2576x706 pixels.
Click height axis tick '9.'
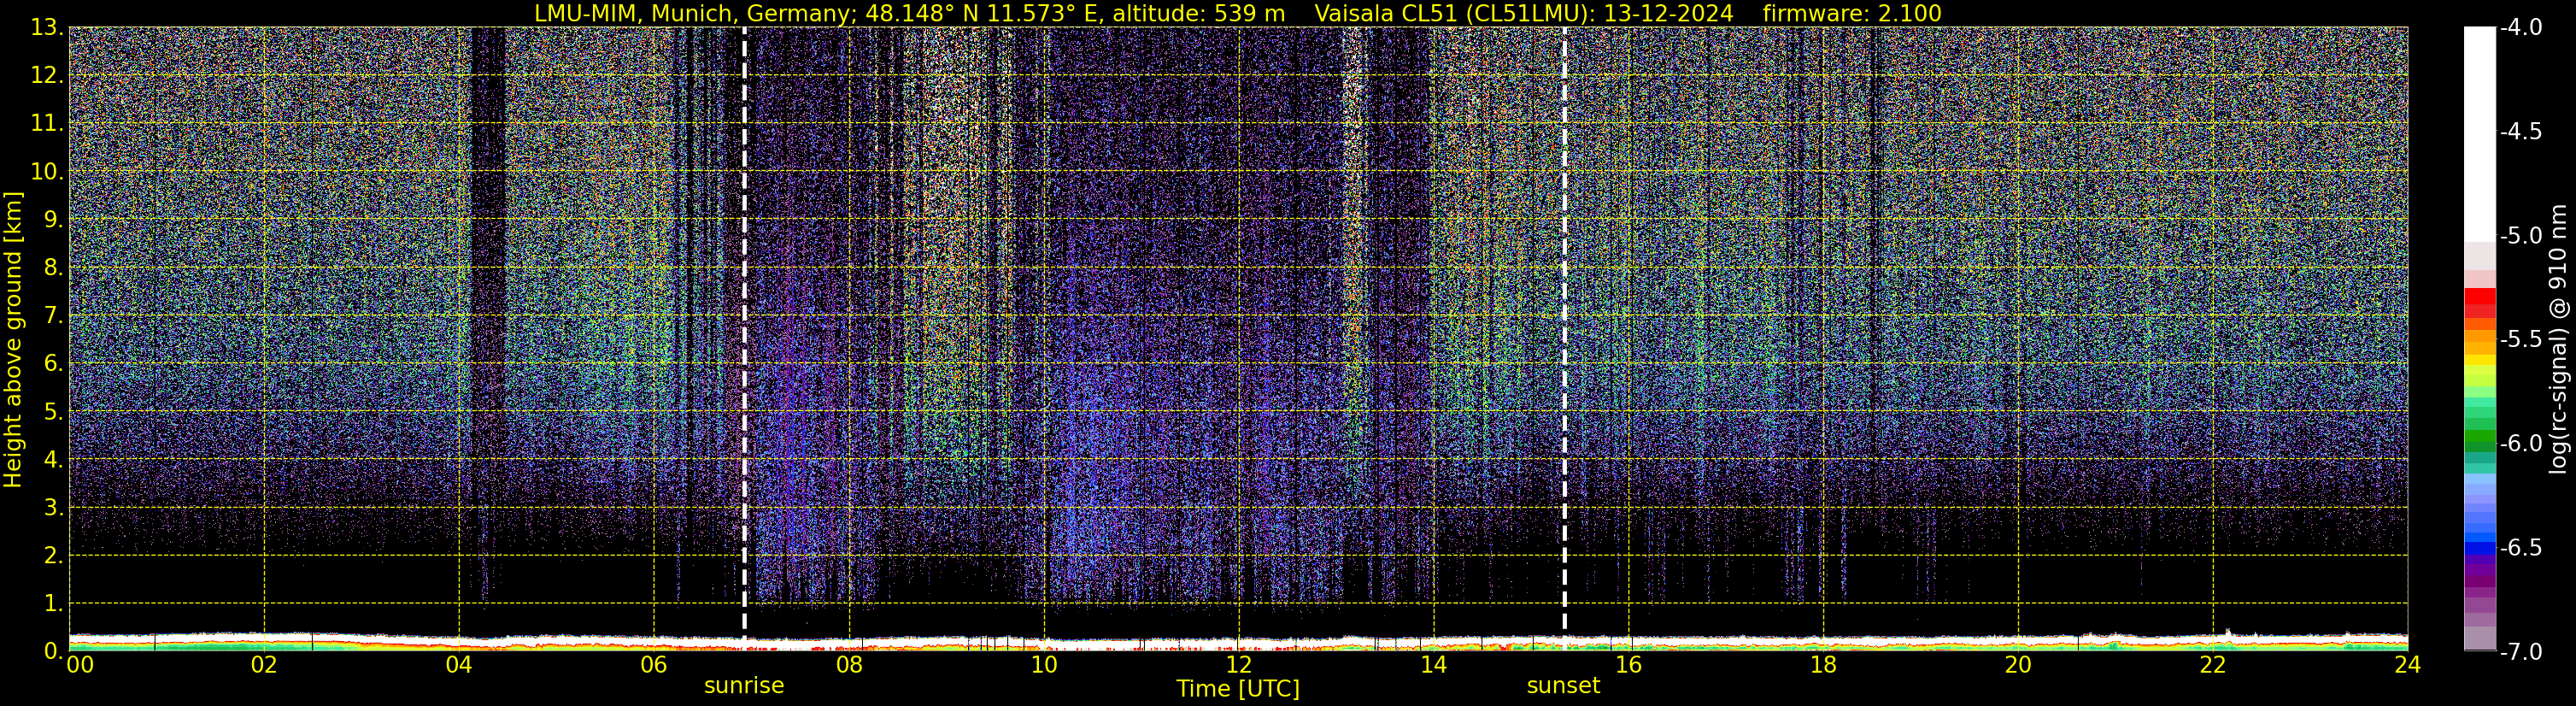(54, 220)
